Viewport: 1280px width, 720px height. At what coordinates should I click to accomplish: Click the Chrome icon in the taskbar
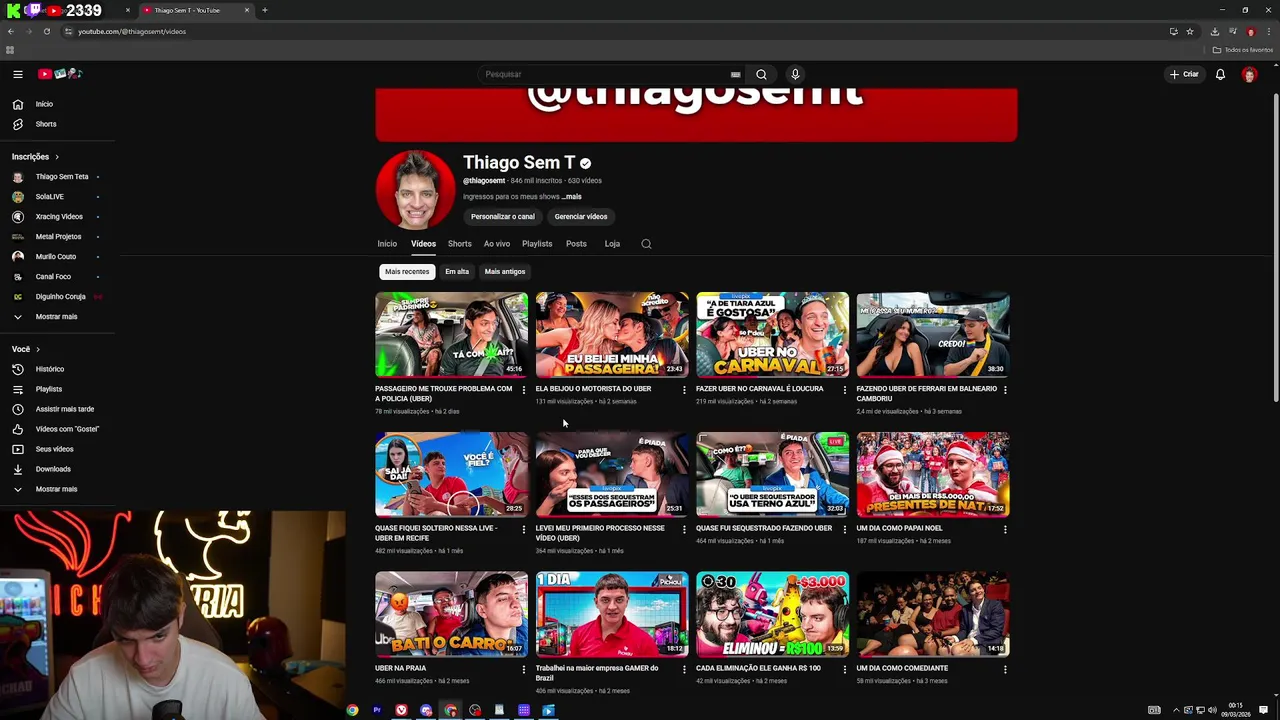tap(352, 710)
